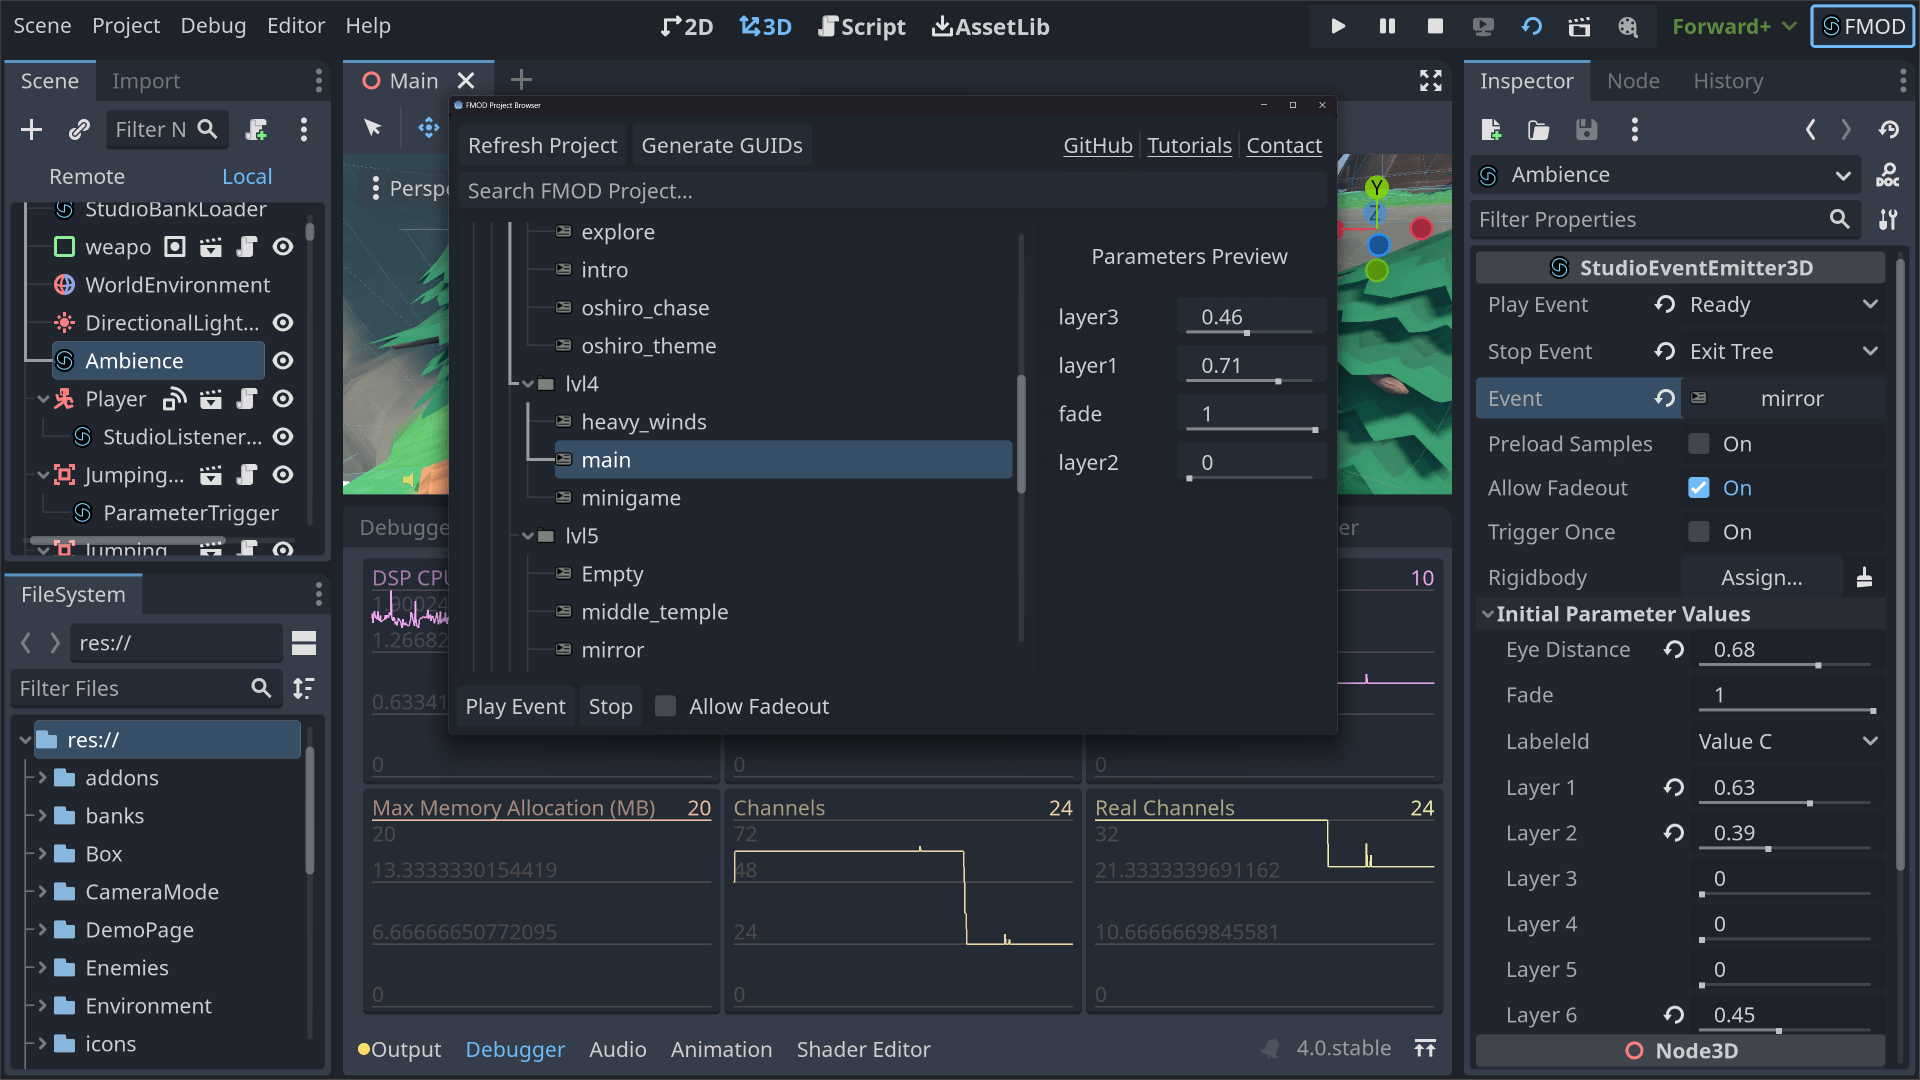
Task: Open the FMOD button in top bar
Action: click(x=1863, y=27)
